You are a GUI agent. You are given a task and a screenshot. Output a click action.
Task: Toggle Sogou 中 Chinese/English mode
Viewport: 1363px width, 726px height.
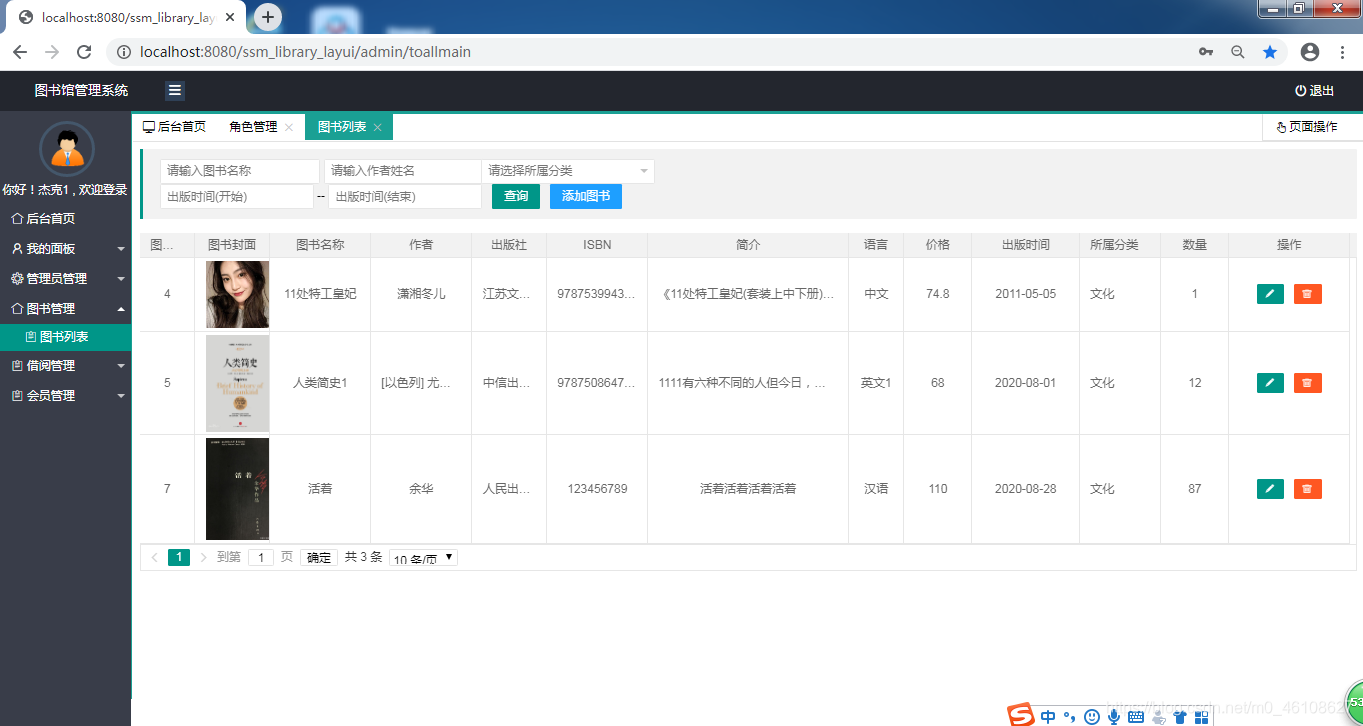[x=1048, y=716]
